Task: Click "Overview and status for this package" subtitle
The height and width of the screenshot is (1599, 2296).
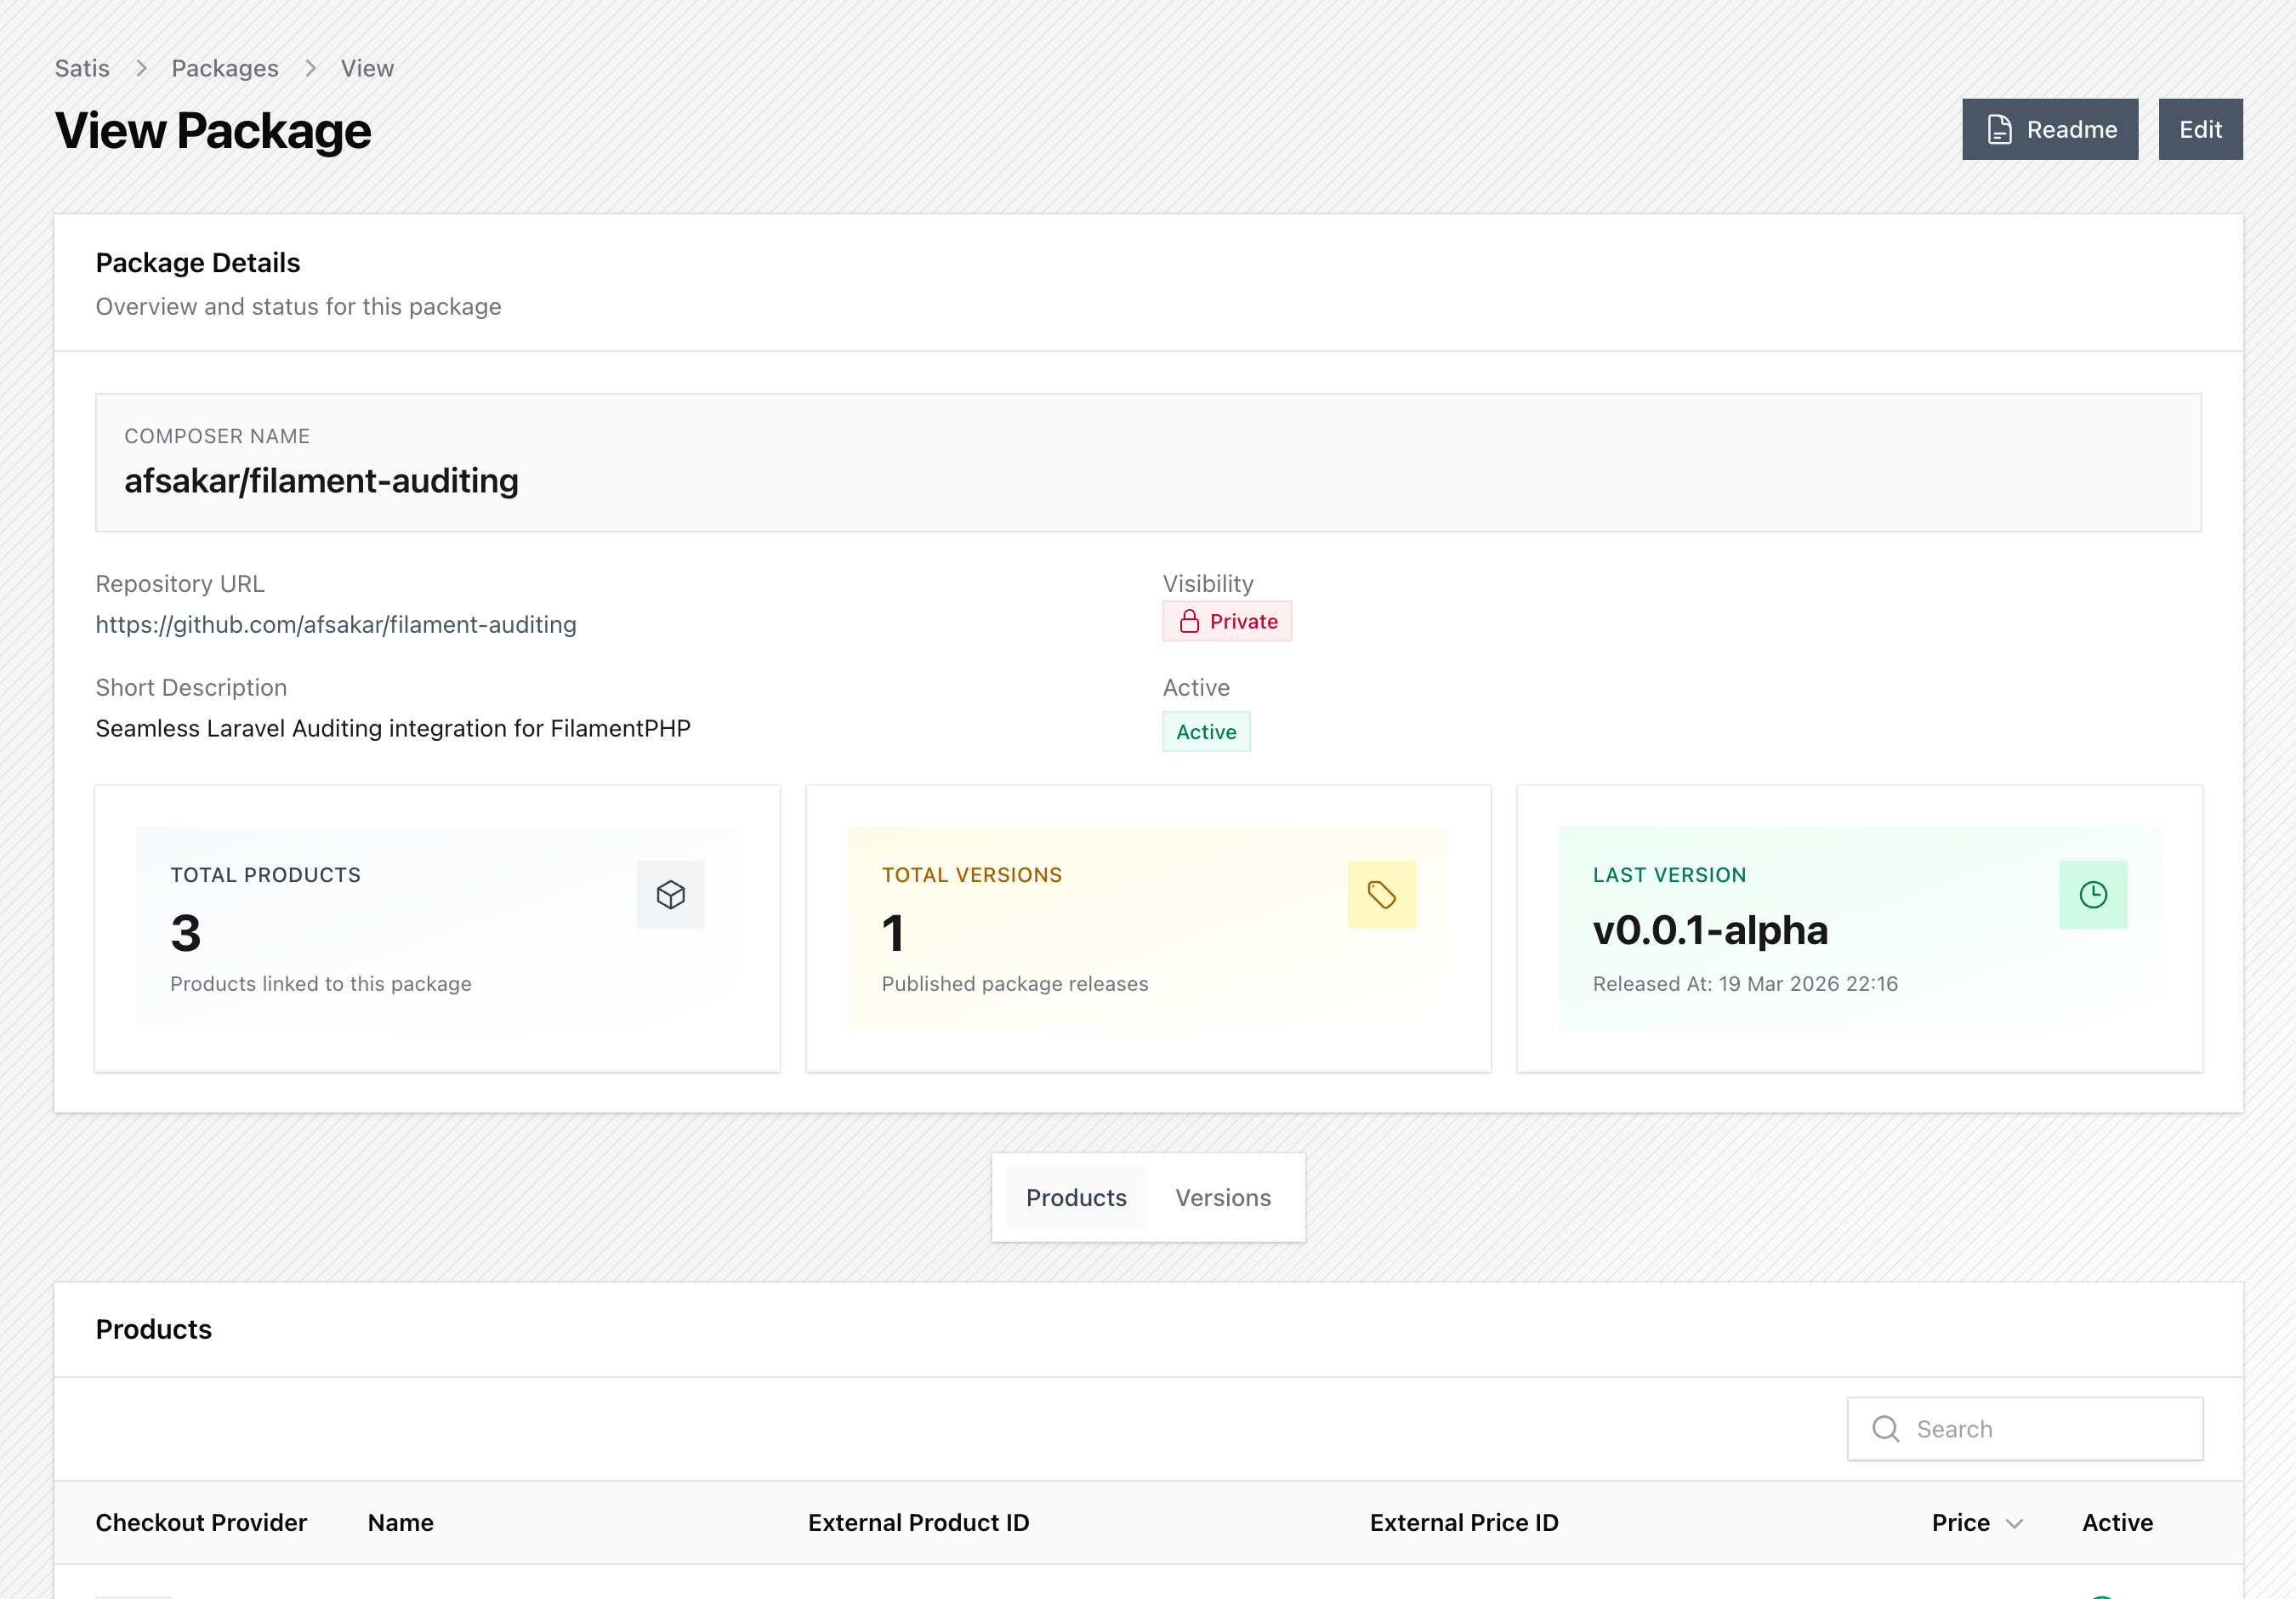Action: tap(299, 307)
